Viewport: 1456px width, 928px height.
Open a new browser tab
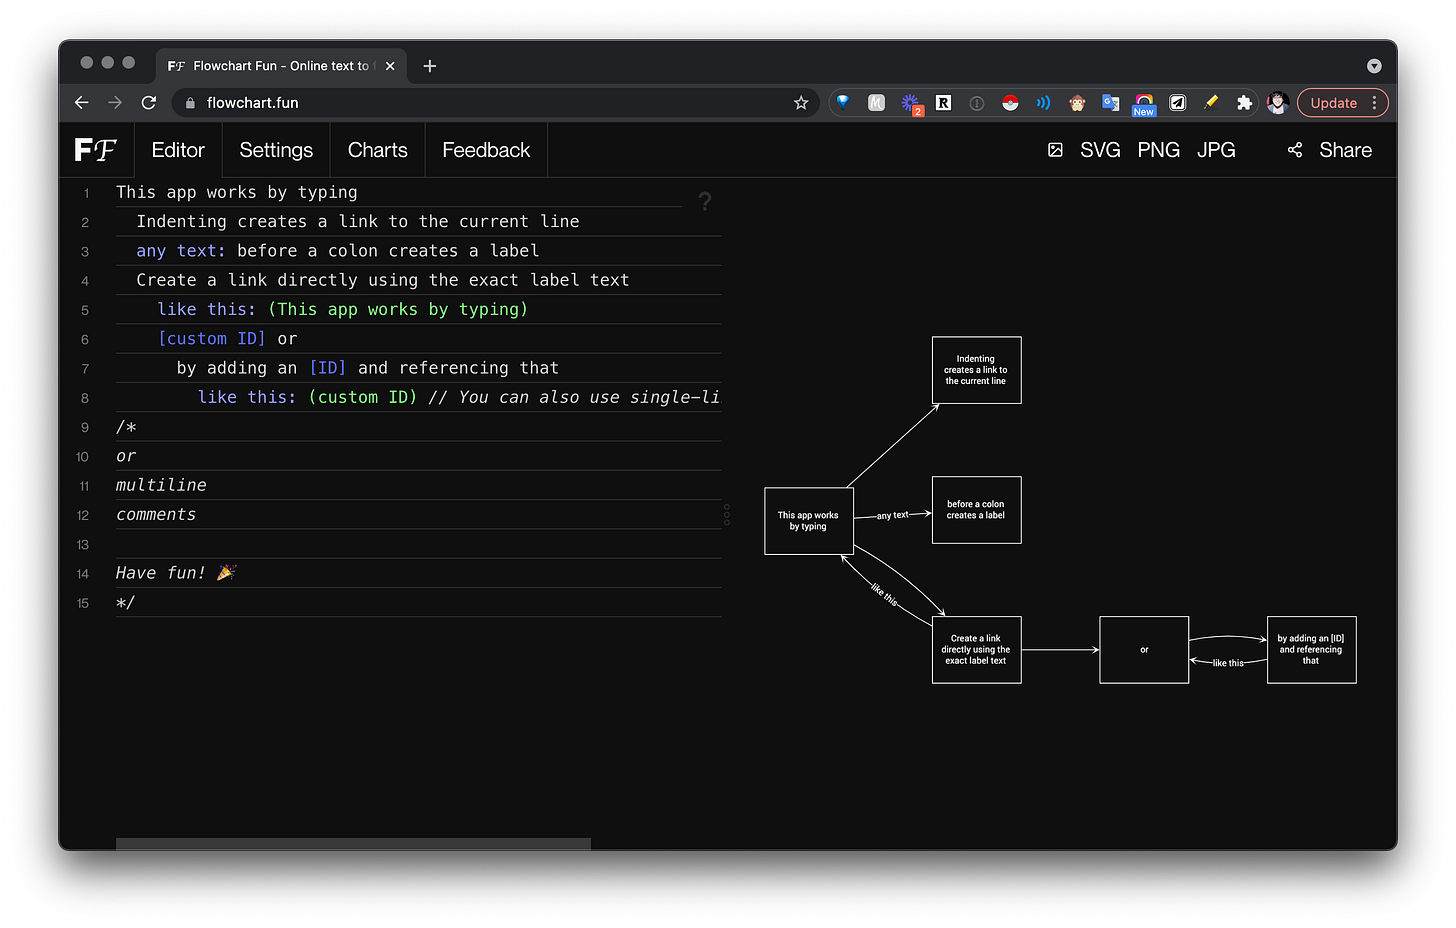tap(430, 66)
